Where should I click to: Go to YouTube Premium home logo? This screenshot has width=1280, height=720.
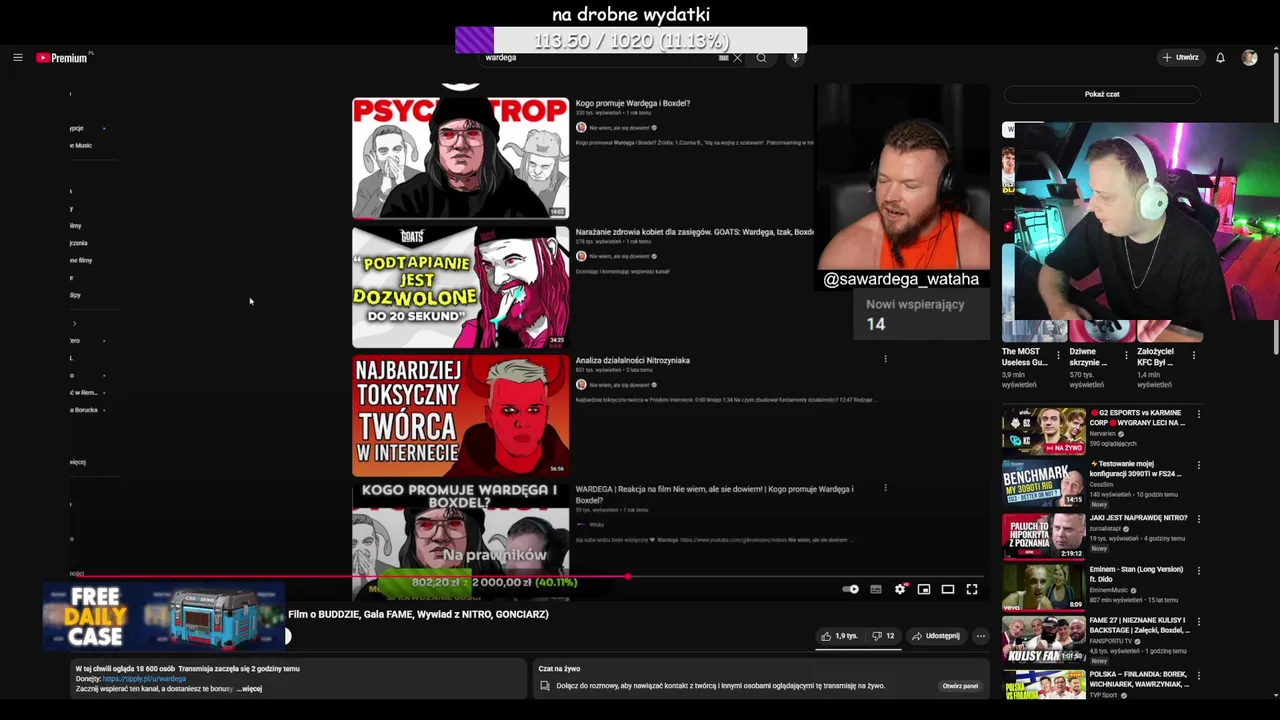tap(64, 57)
